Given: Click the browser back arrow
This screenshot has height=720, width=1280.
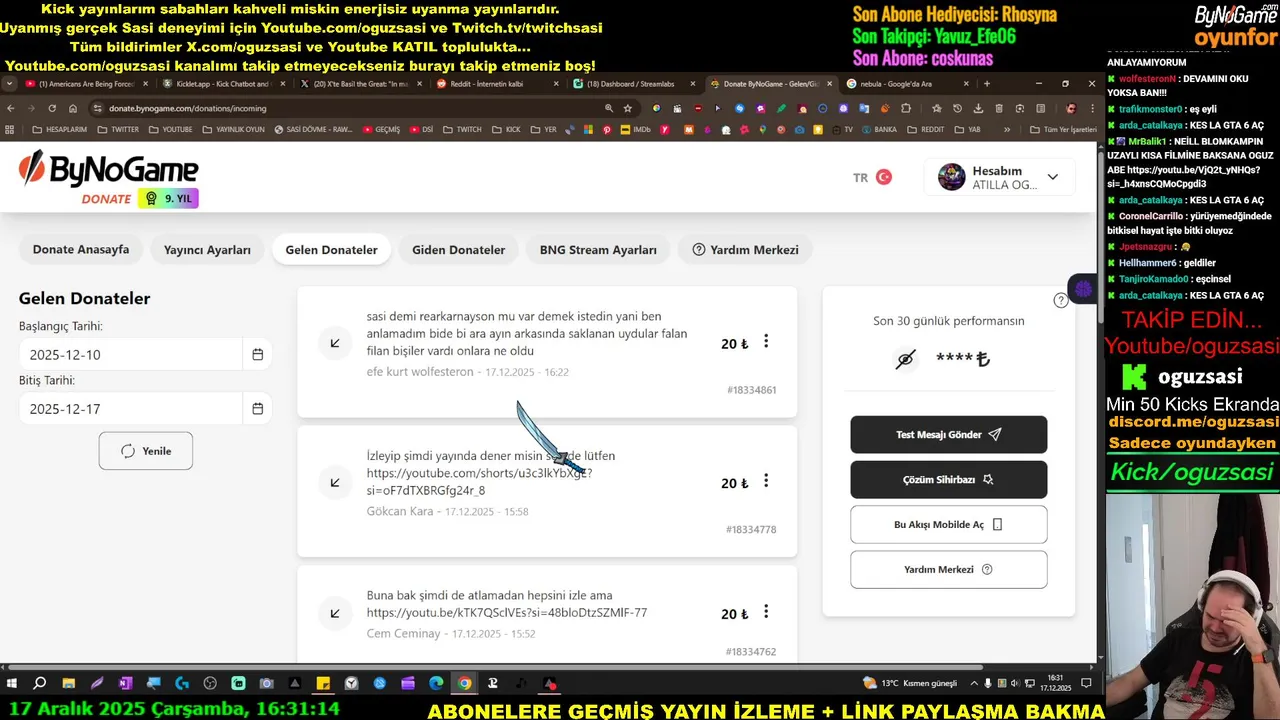Looking at the screenshot, I should 11,108.
